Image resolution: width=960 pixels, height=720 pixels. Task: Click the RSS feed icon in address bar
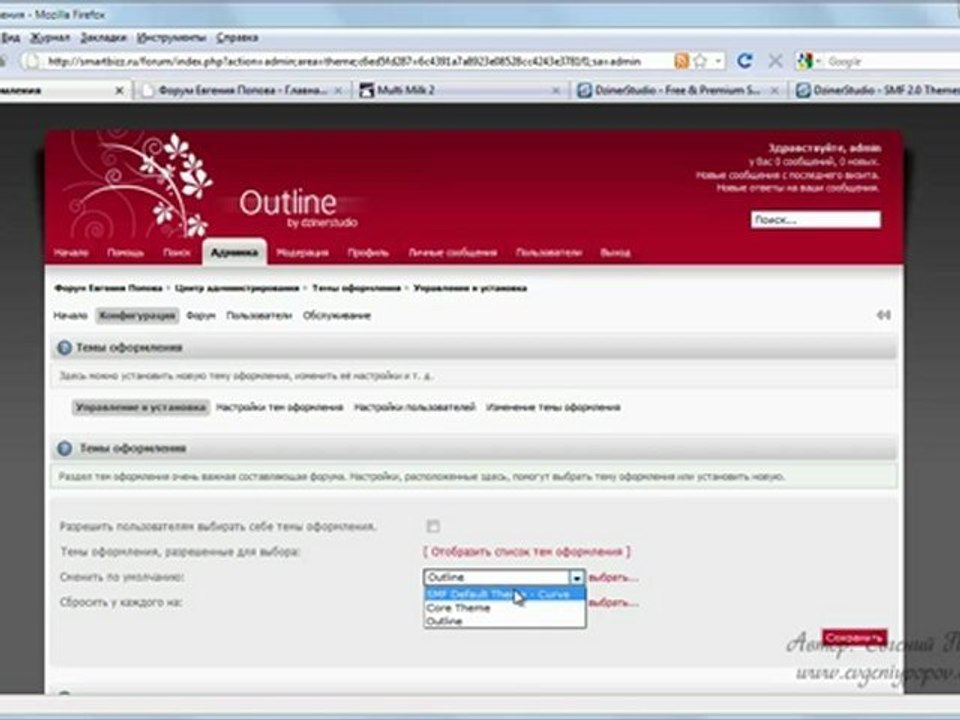coord(681,61)
